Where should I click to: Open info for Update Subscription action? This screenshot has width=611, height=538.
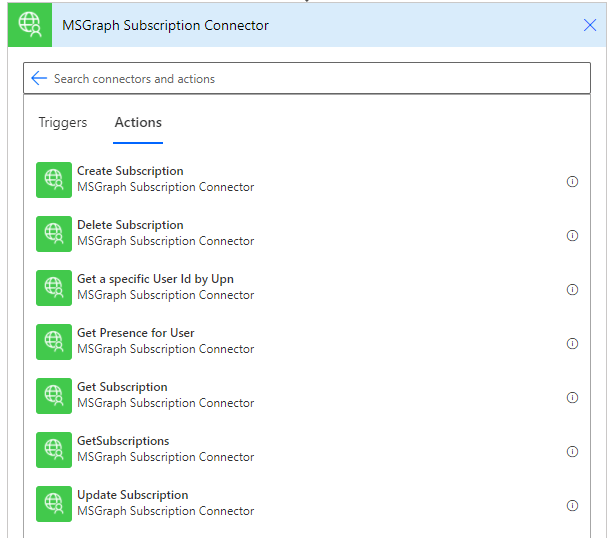pos(572,506)
